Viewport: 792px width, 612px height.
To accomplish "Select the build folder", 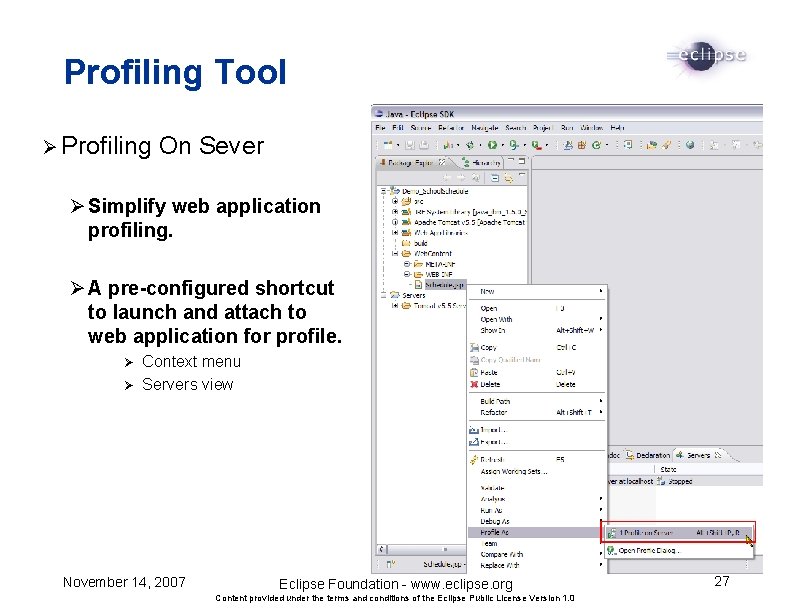I will point(415,243).
